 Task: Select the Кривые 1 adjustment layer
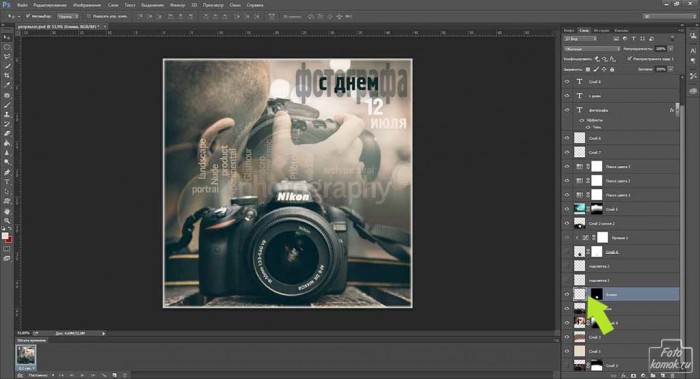pyautogui.click(x=621, y=237)
